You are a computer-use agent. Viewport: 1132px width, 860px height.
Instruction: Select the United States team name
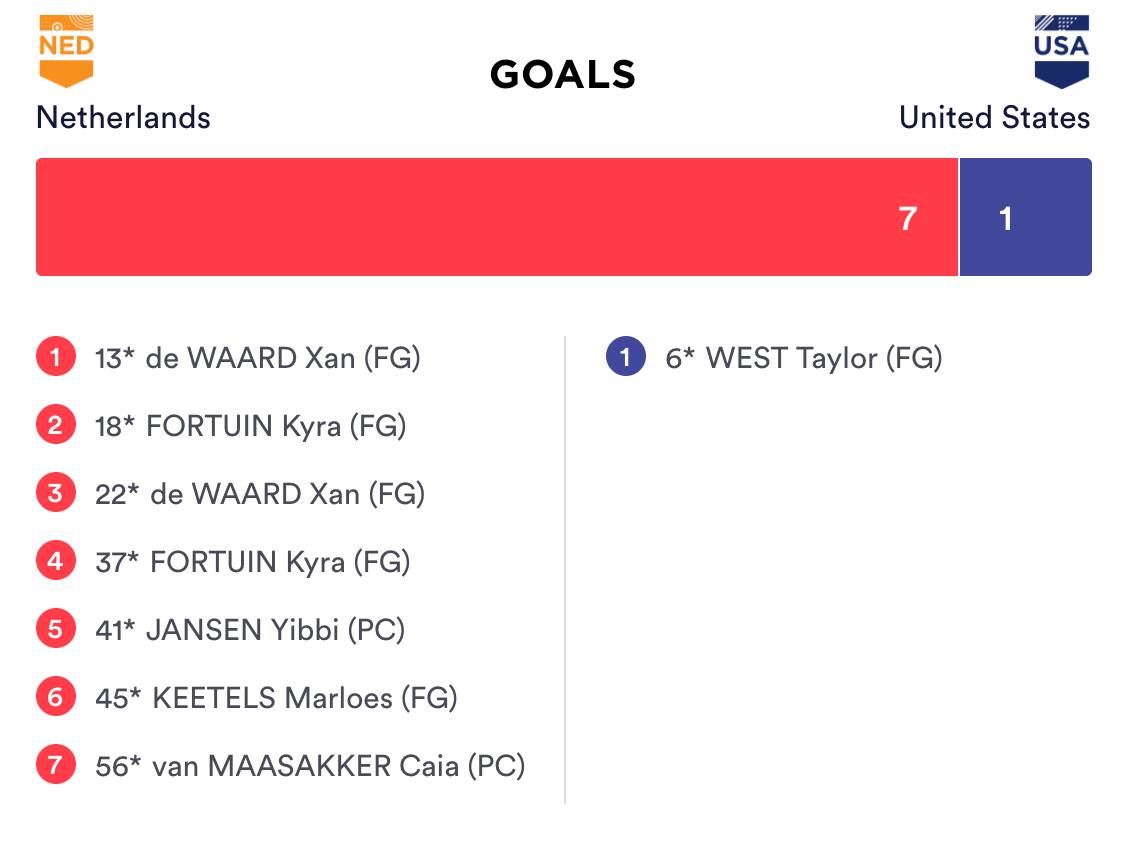994,118
